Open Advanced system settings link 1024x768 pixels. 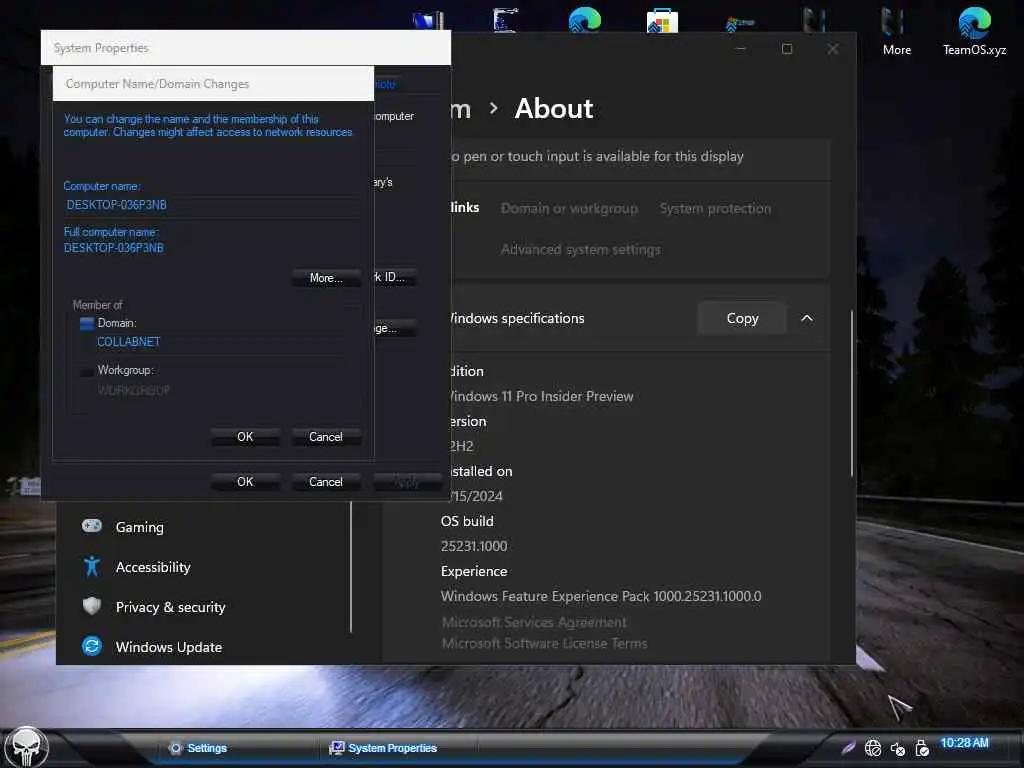pyautogui.click(x=581, y=249)
